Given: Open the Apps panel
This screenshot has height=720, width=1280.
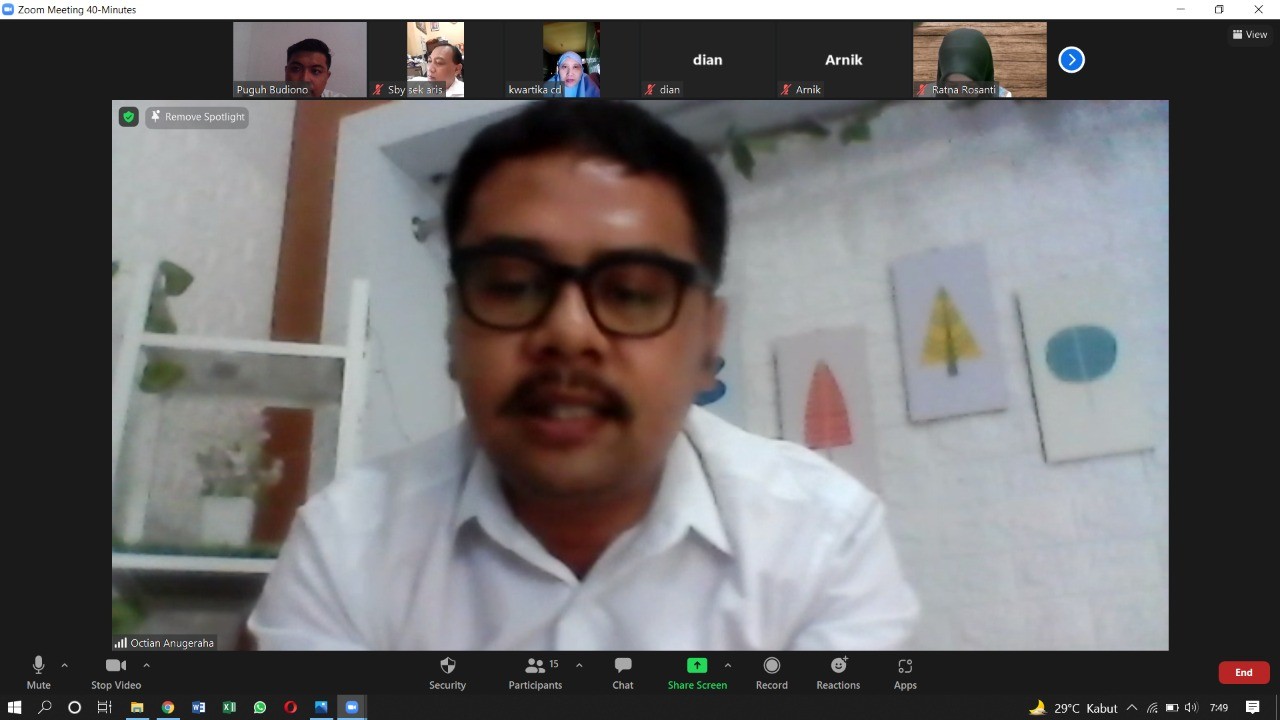Looking at the screenshot, I should point(905,673).
